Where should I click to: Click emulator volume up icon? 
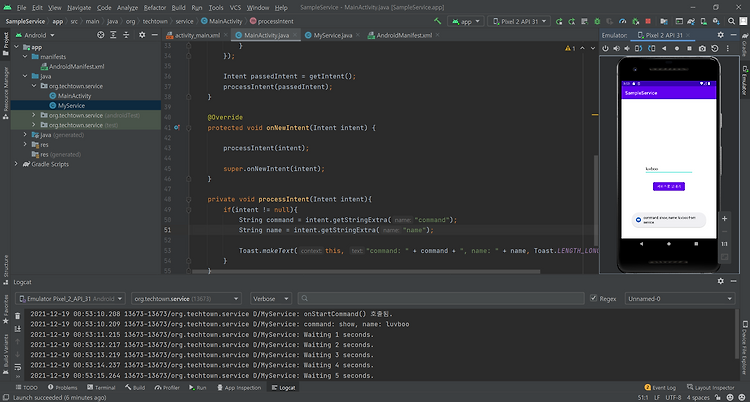coord(616,48)
